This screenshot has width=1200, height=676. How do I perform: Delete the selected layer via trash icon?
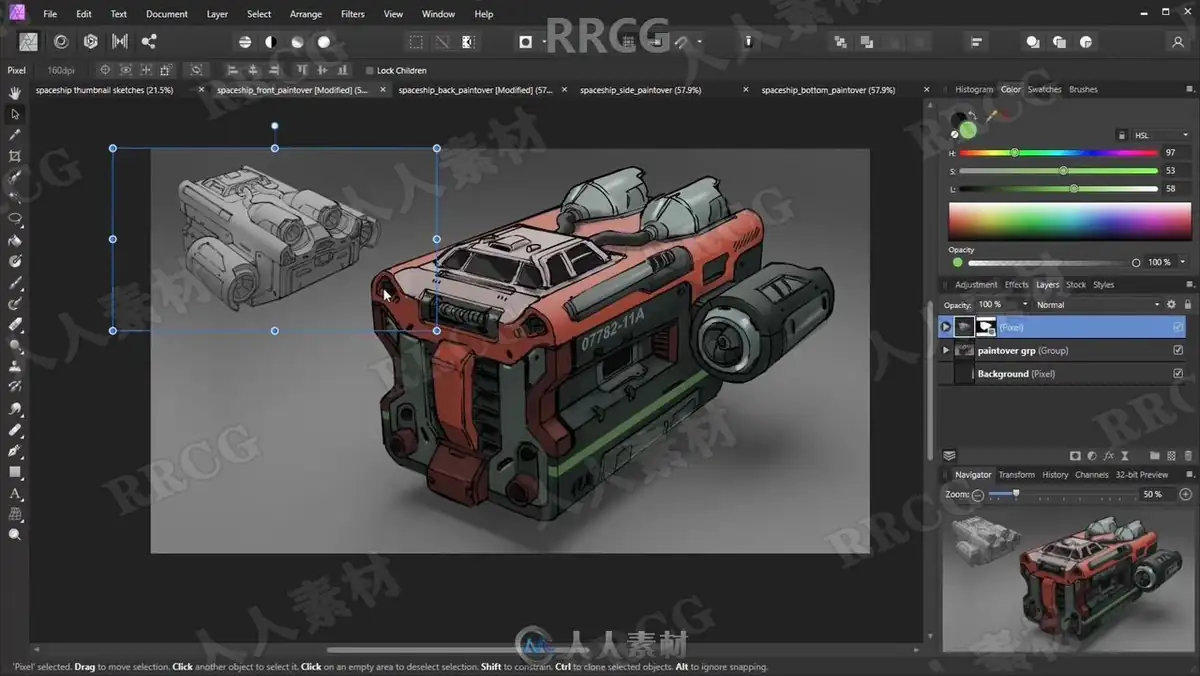point(1189,455)
